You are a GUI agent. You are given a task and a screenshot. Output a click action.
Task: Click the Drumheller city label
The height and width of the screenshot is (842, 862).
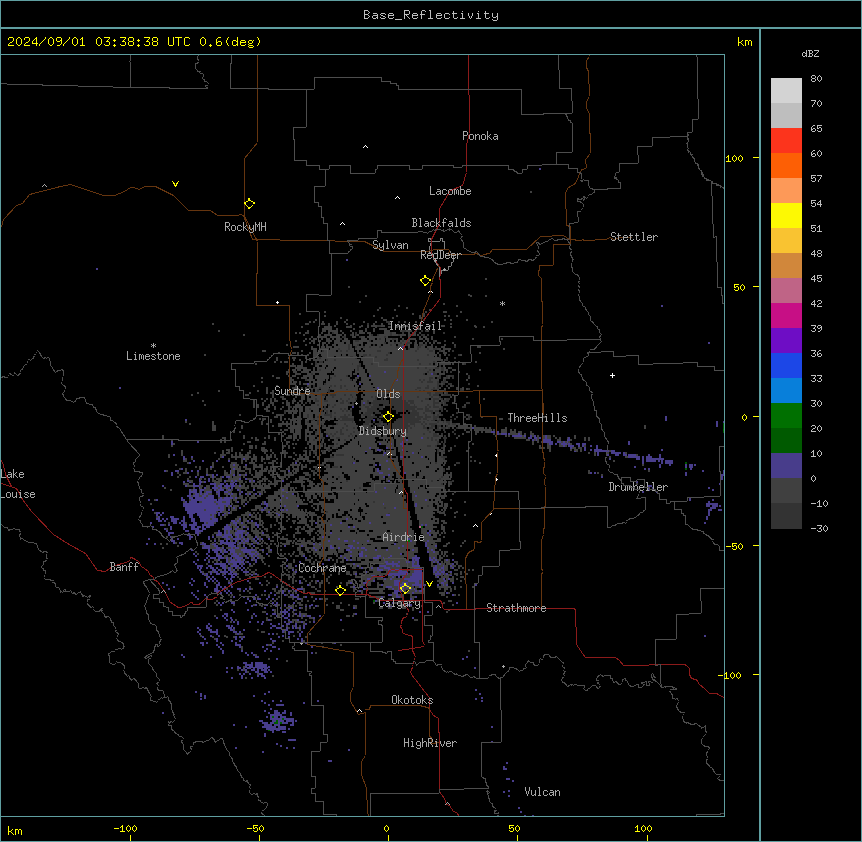tap(638, 487)
